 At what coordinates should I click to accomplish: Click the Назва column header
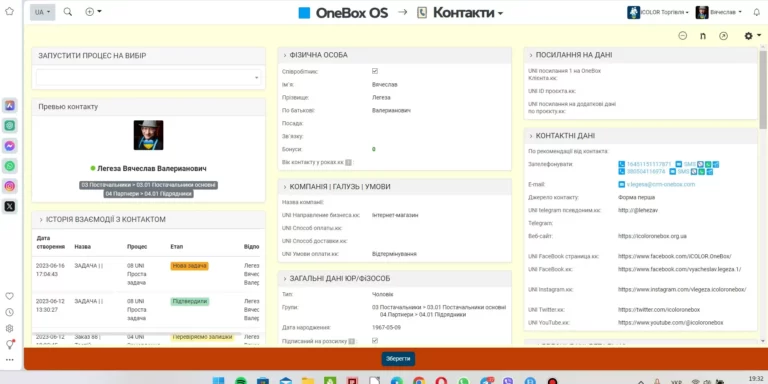click(82, 246)
